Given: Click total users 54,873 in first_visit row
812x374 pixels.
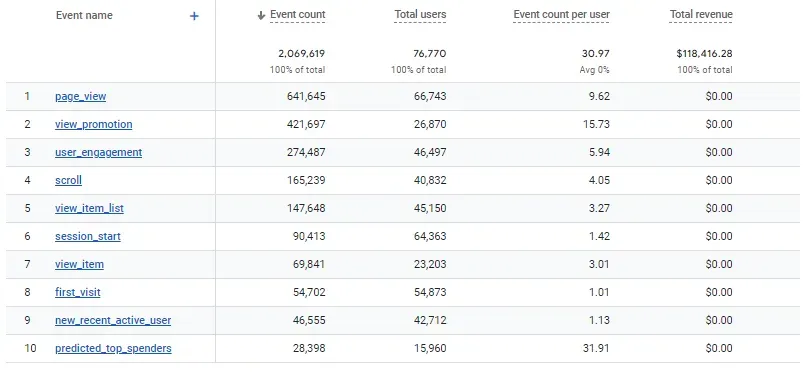Looking at the screenshot, I should (x=430, y=292).
